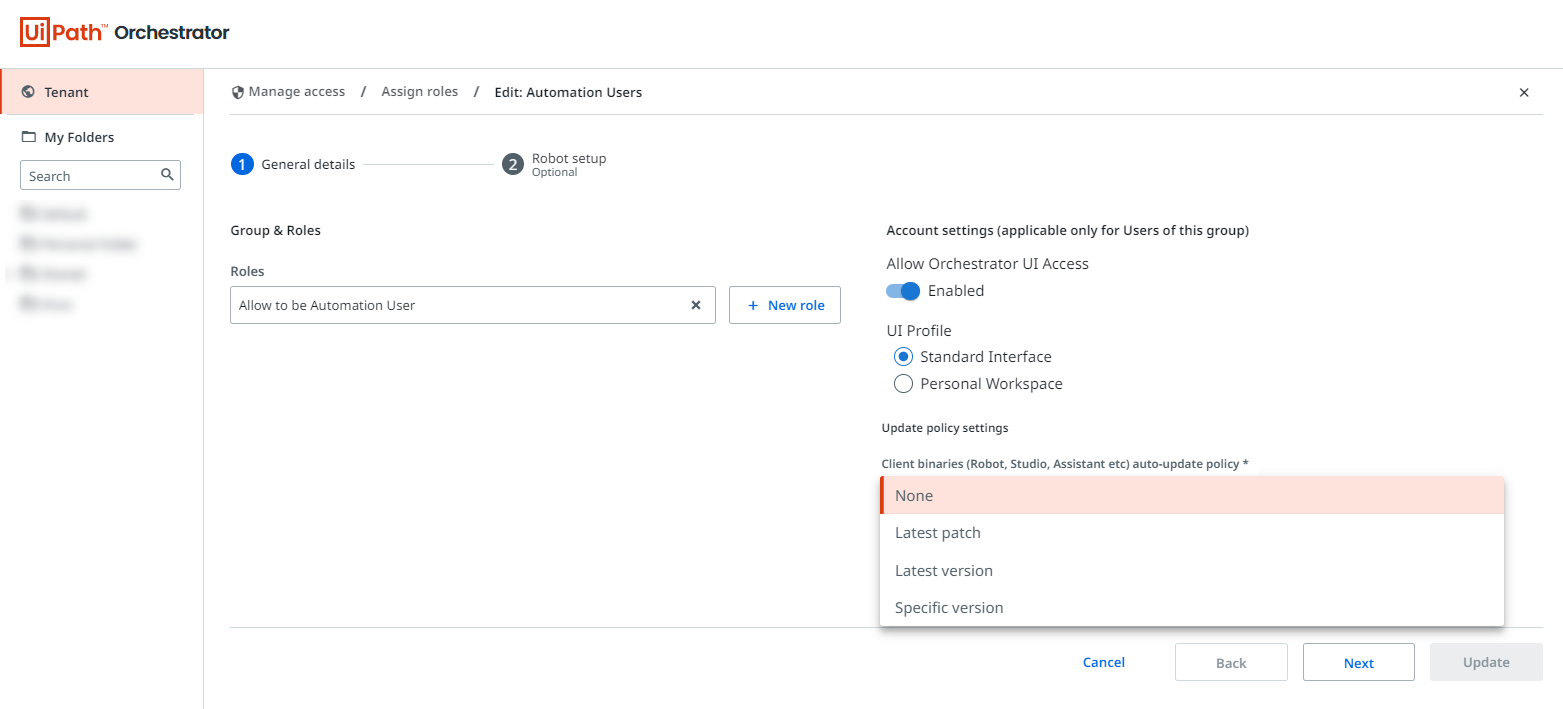1563x709 pixels.
Task: Navigate to Assign roles breadcrumb
Action: click(419, 92)
